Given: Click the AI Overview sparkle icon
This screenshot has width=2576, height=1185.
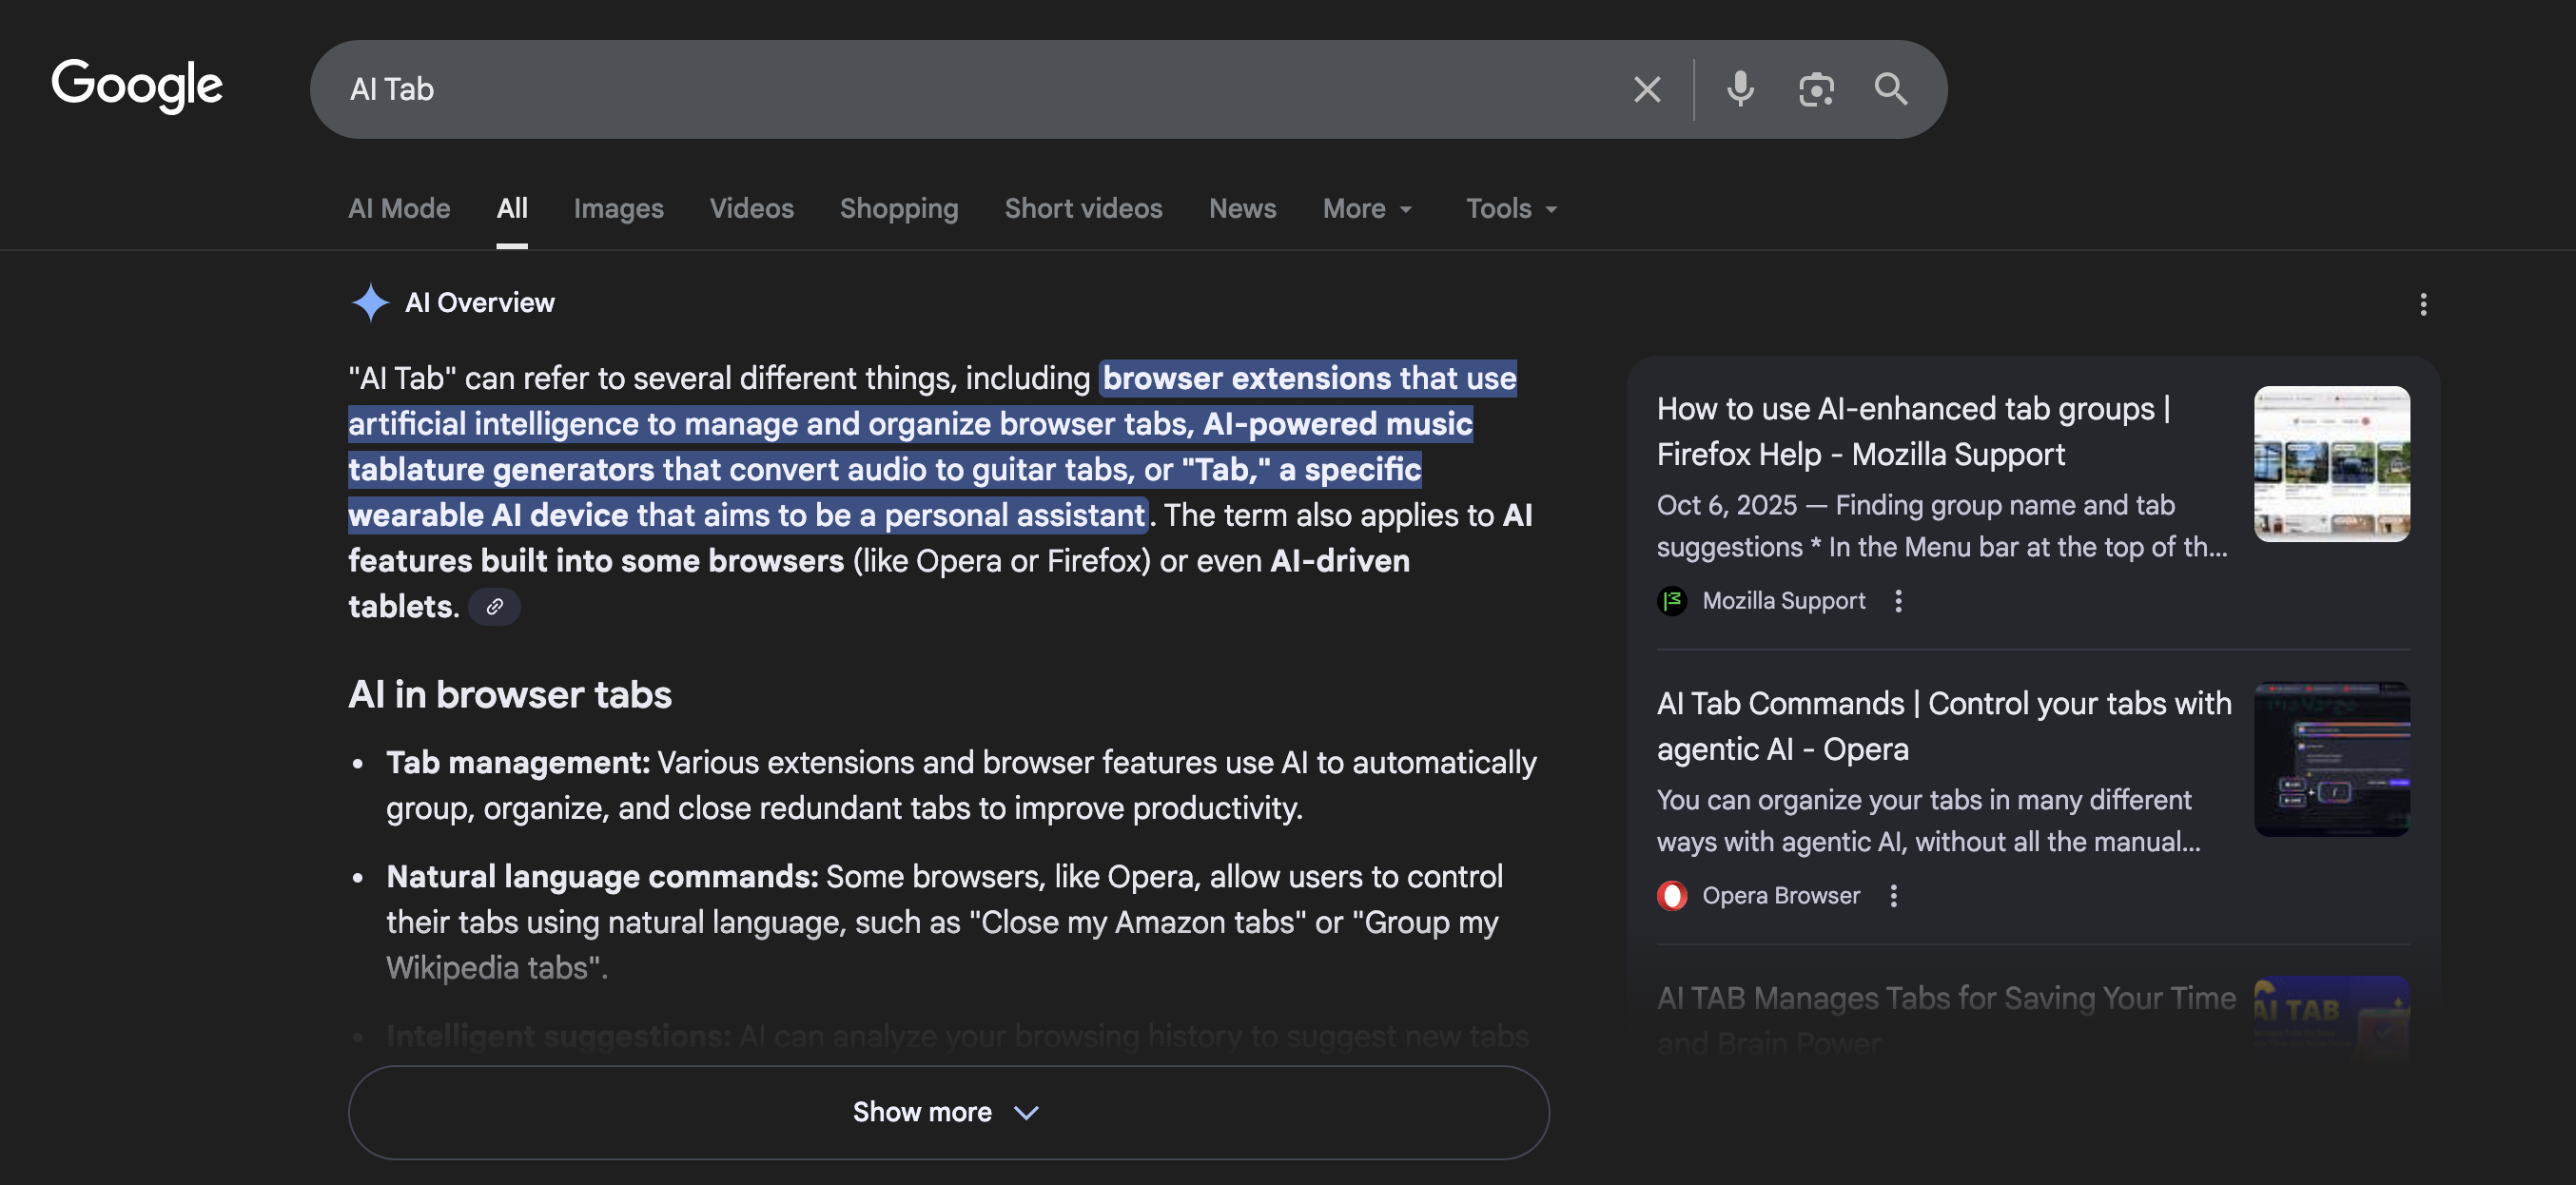Looking at the screenshot, I should pyautogui.click(x=370, y=303).
